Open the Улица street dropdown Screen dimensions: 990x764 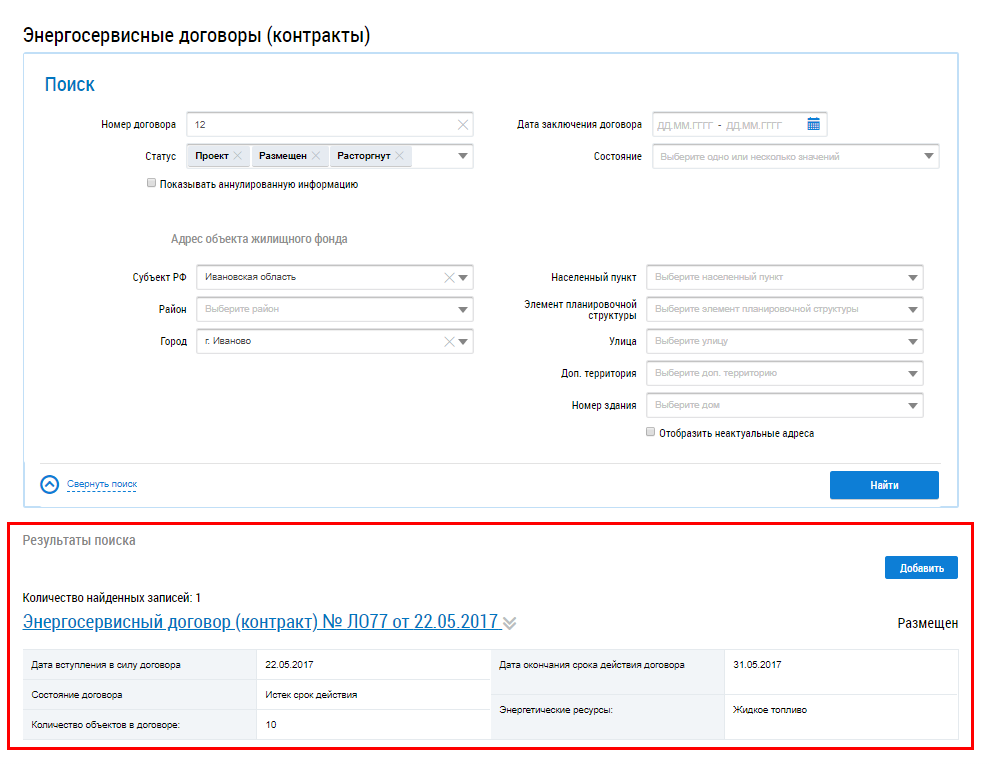(912, 342)
